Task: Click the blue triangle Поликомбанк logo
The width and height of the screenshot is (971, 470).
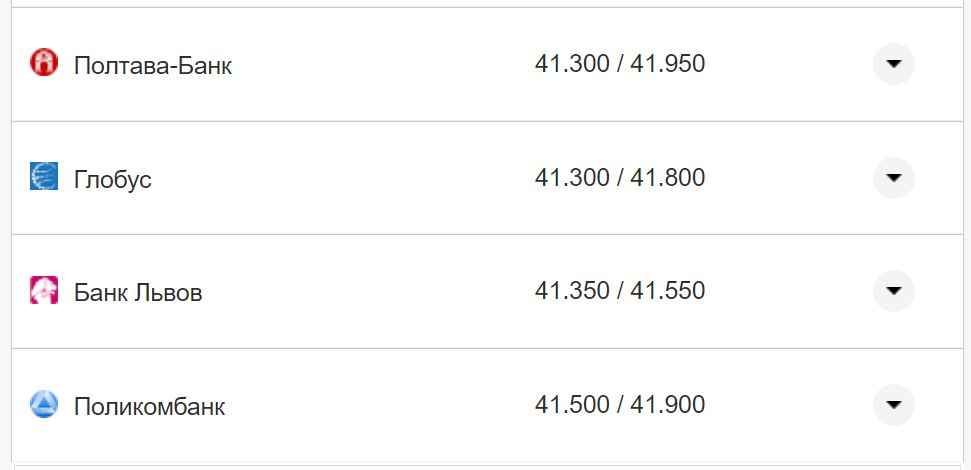Action: tap(44, 404)
